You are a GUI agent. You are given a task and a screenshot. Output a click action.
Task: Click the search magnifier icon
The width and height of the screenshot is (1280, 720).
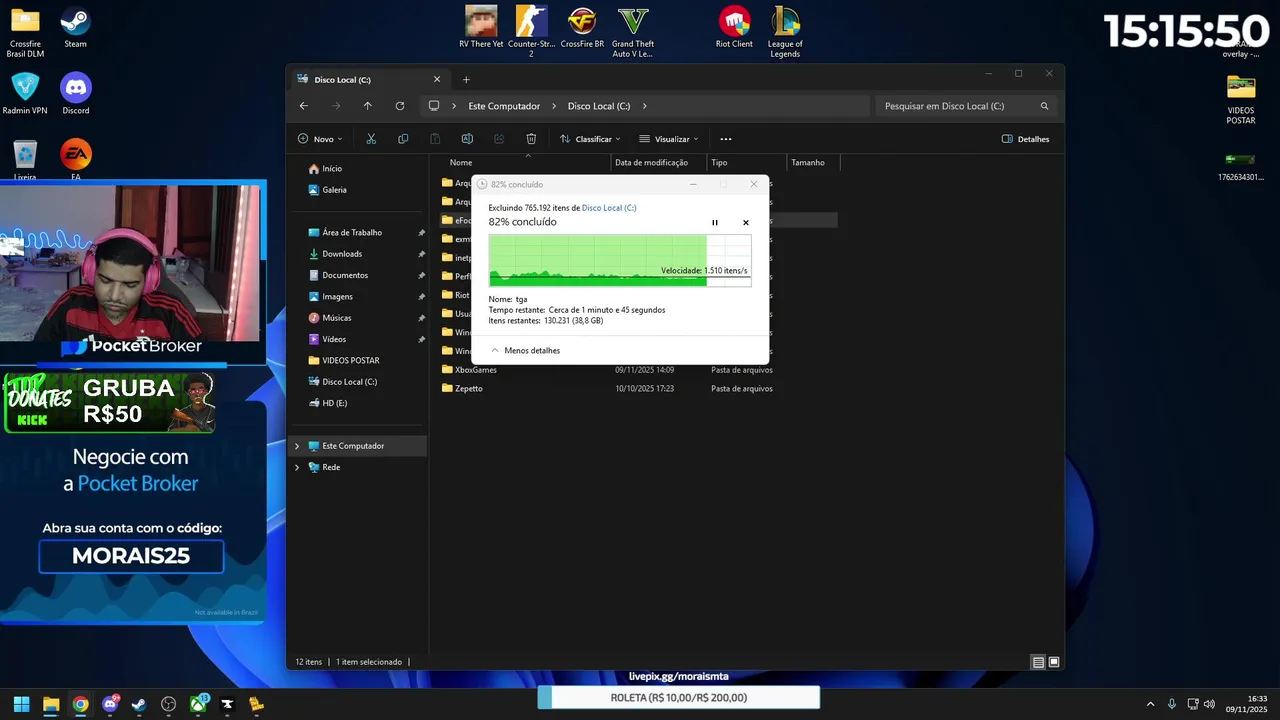[1044, 106]
